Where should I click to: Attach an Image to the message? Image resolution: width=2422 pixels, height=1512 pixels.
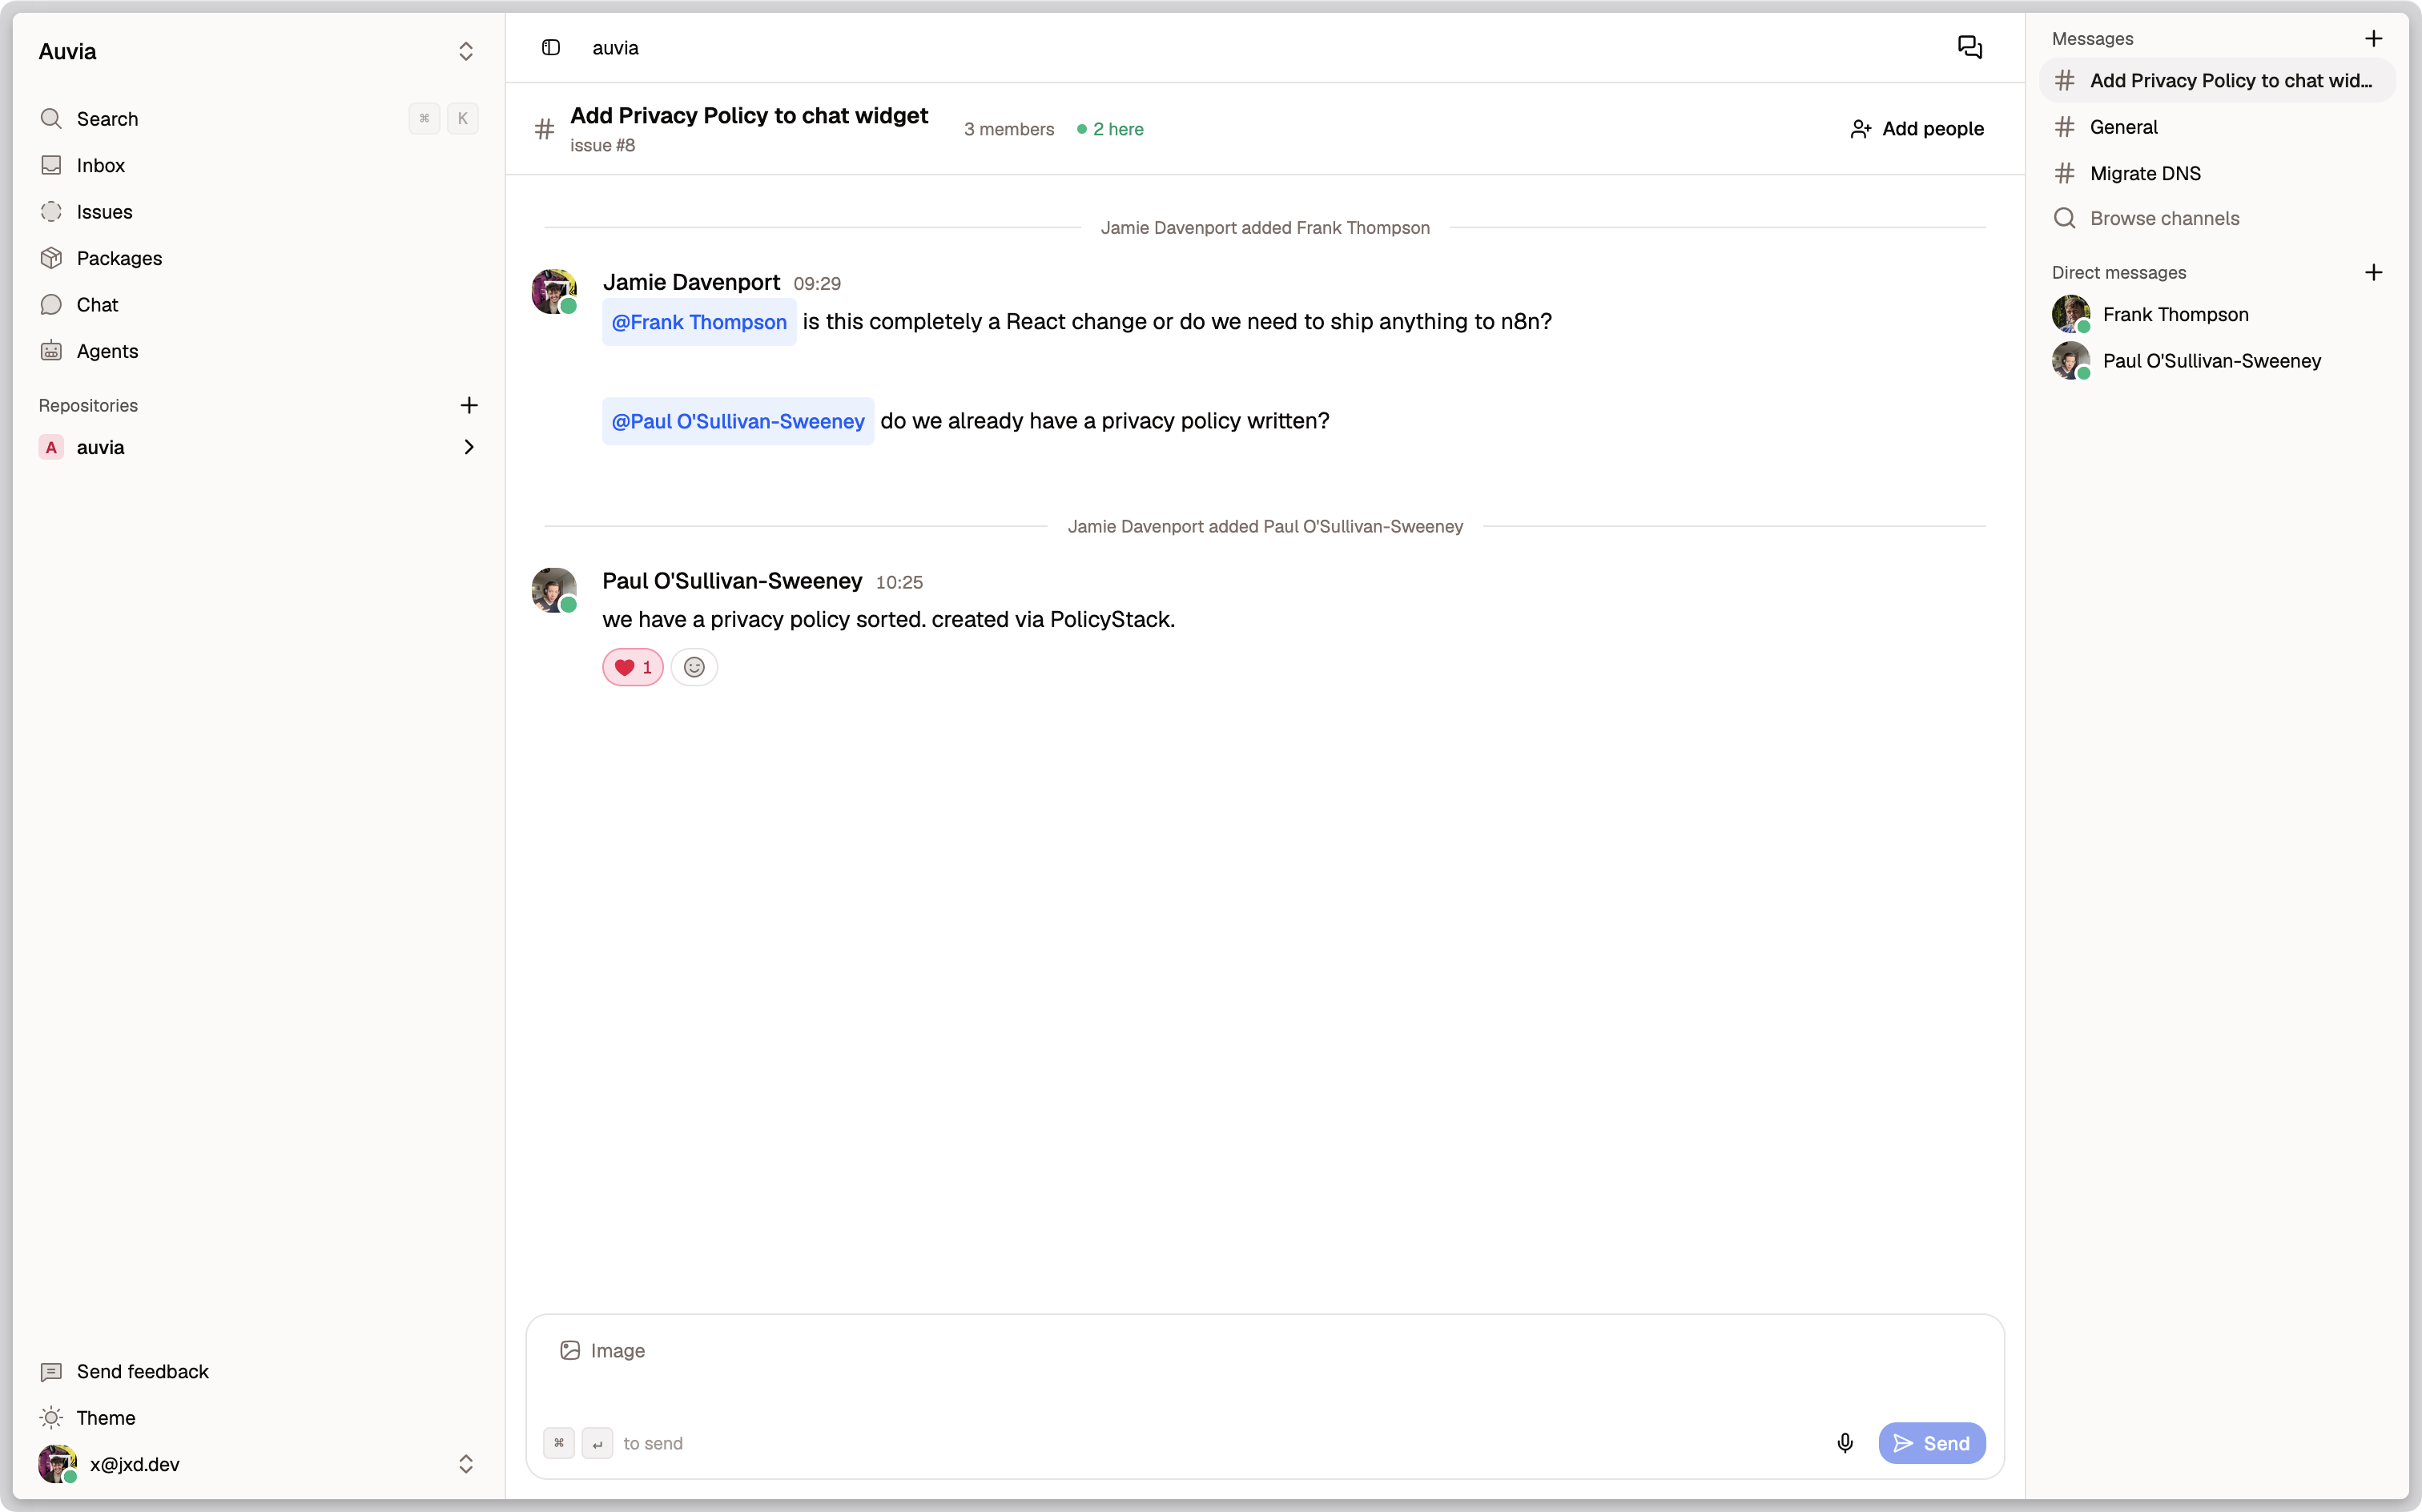(x=602, y=1351)
